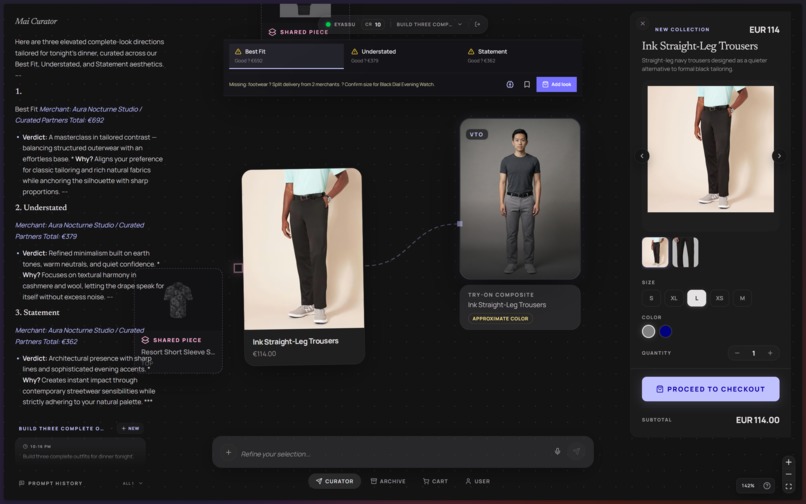Click the Refine your selection input field

click(394, 454)
